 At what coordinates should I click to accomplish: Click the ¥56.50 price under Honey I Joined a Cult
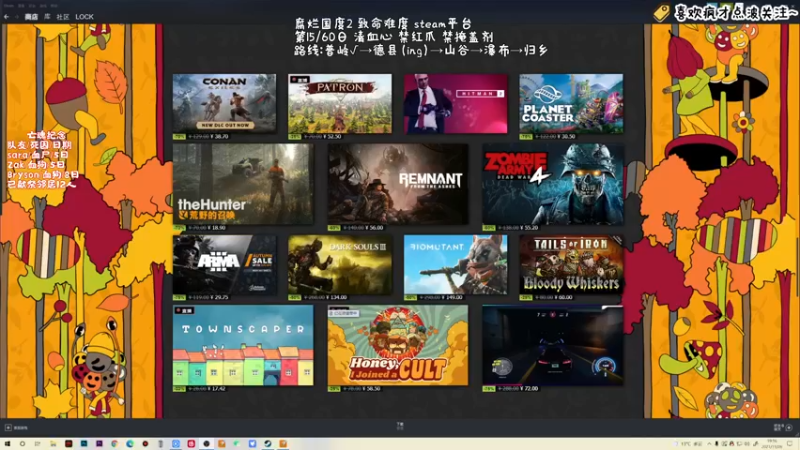pyautogui.click(x=370, y=389)
